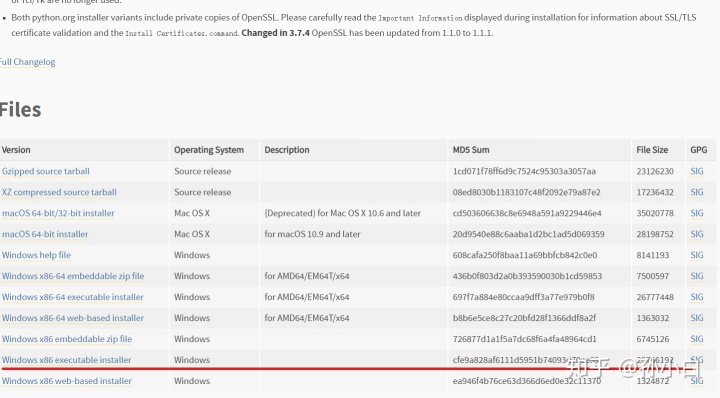Select file size 7500597
The image size is (720, 398).
(x=652, y=276)
